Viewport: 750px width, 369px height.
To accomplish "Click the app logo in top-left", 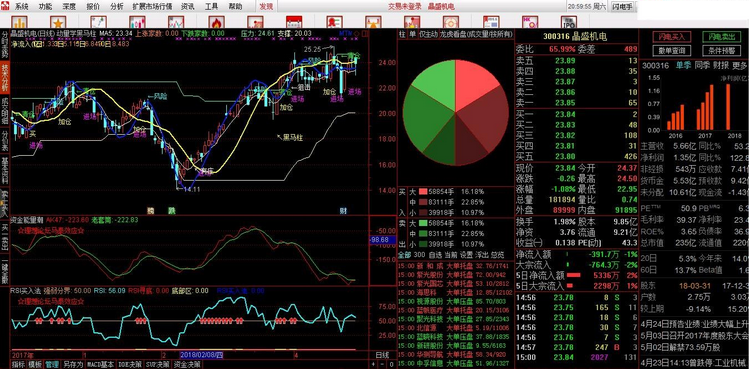I will point(5,6).
